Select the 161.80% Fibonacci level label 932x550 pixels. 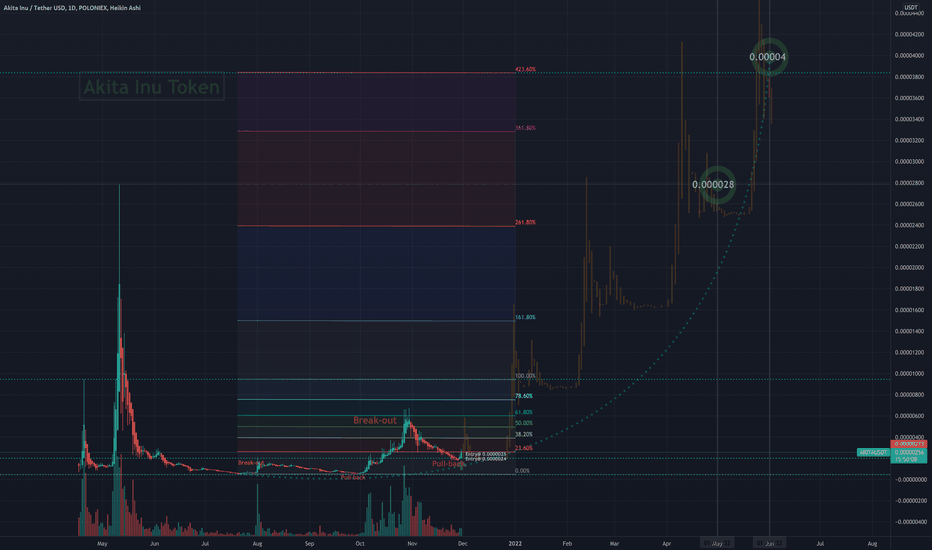click(x=525, y=318)
